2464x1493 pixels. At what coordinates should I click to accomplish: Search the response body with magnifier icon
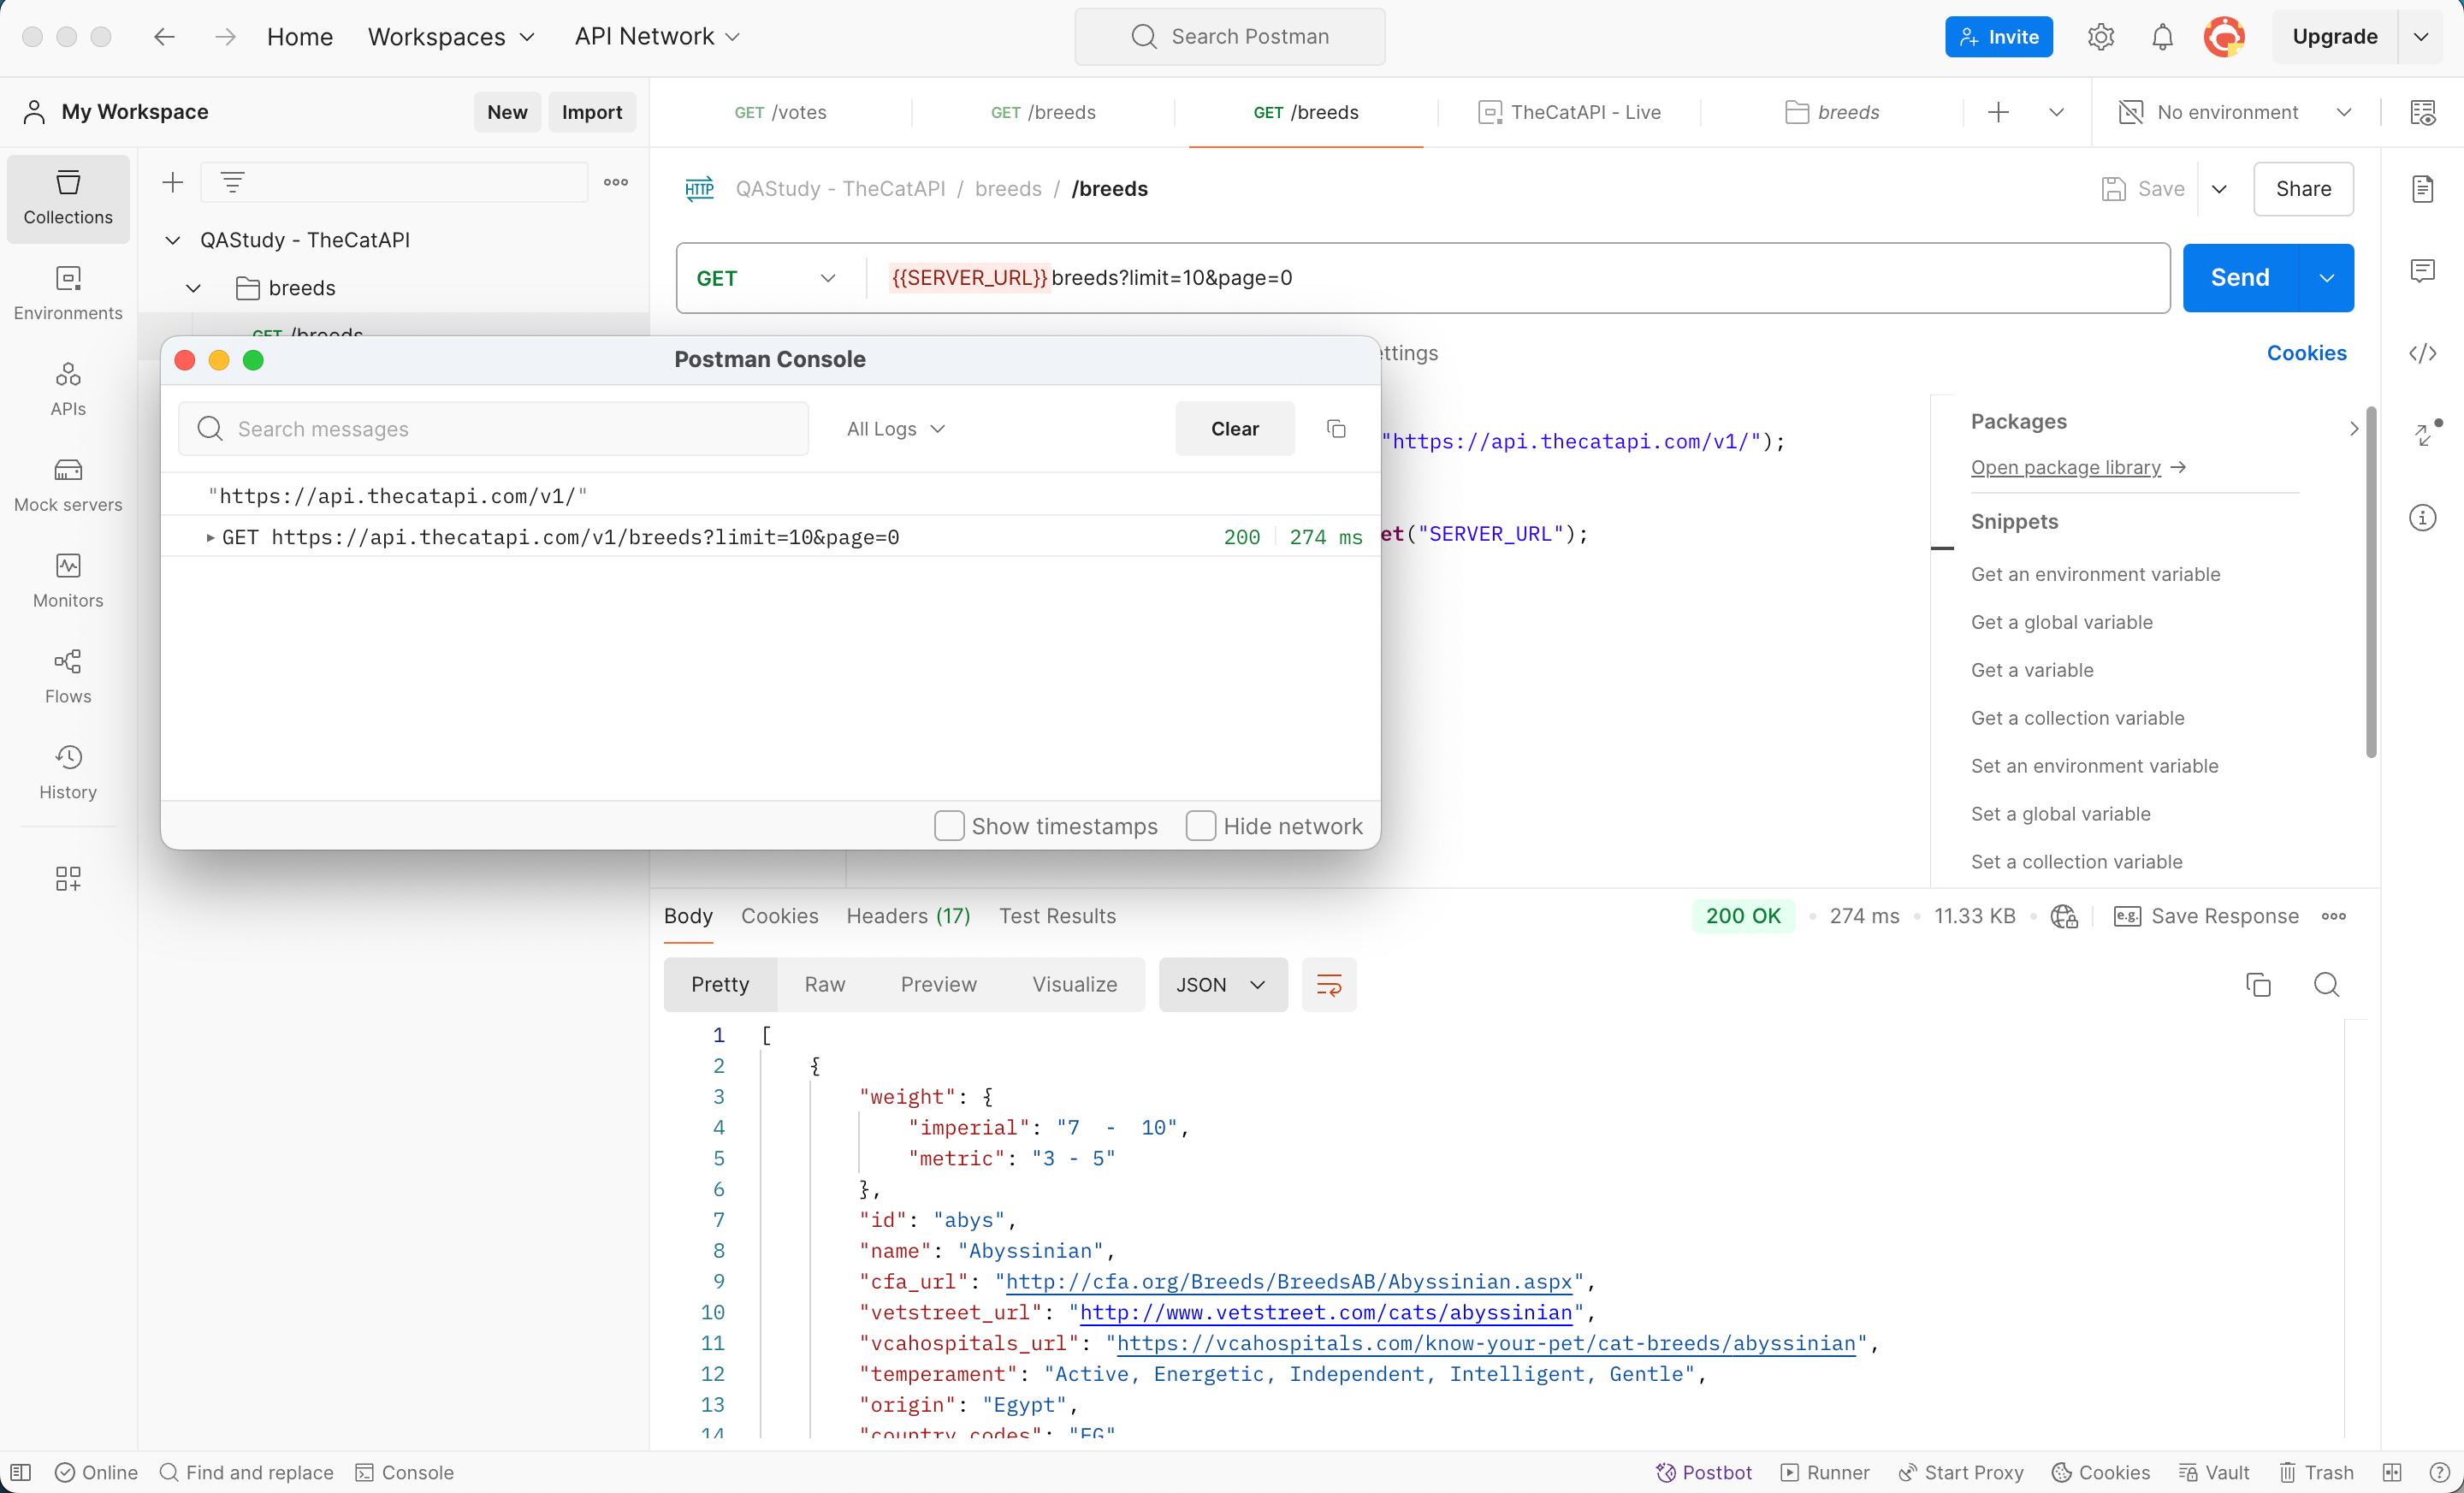(2326, 985)
